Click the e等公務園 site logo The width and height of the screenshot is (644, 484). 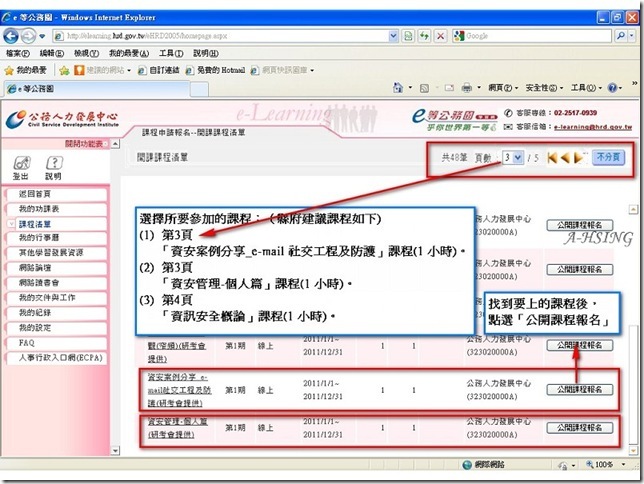(455, 119)
